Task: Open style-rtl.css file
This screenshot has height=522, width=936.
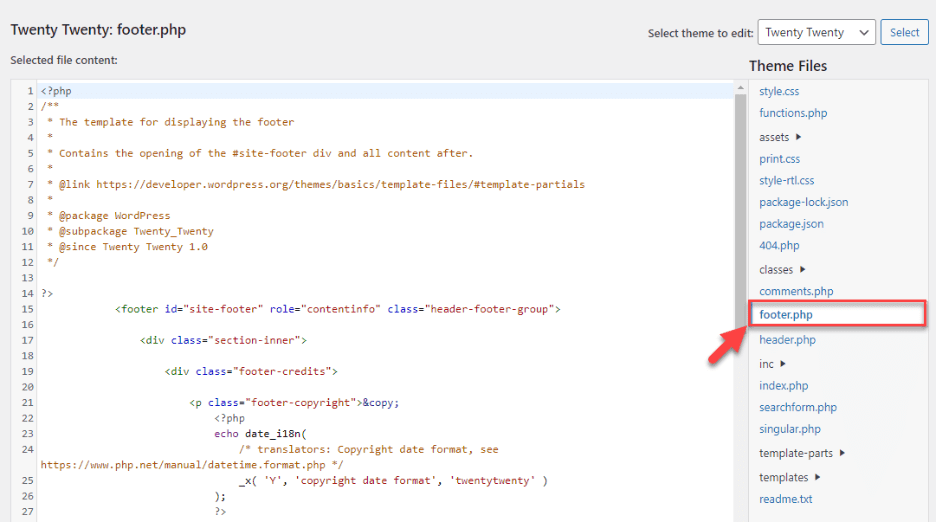Action: click(786, 181)
